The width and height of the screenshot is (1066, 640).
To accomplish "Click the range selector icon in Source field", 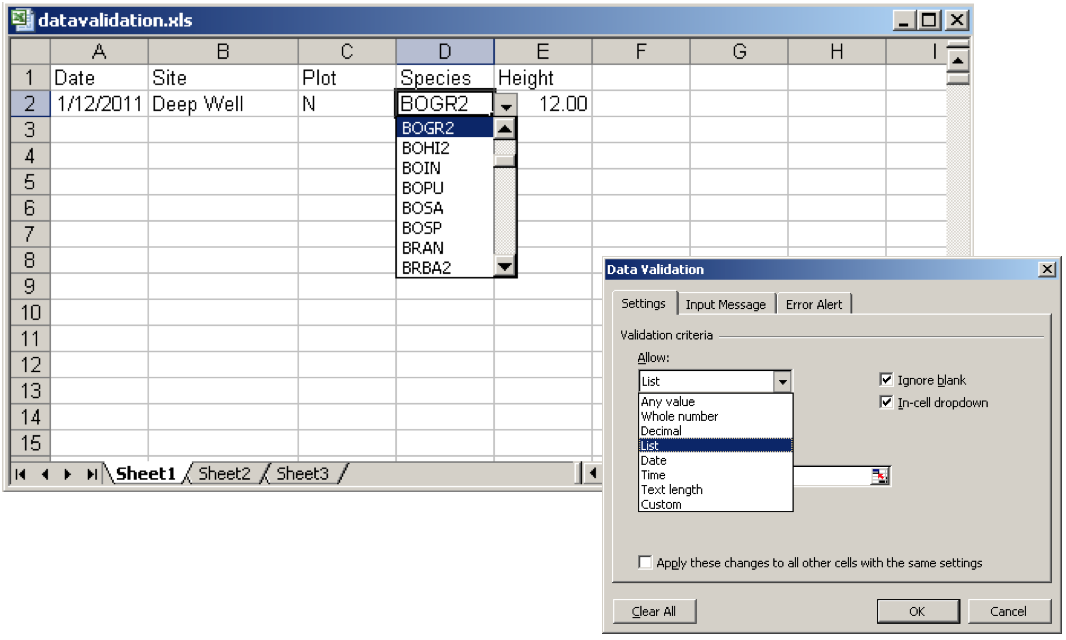I will point(879,475).
